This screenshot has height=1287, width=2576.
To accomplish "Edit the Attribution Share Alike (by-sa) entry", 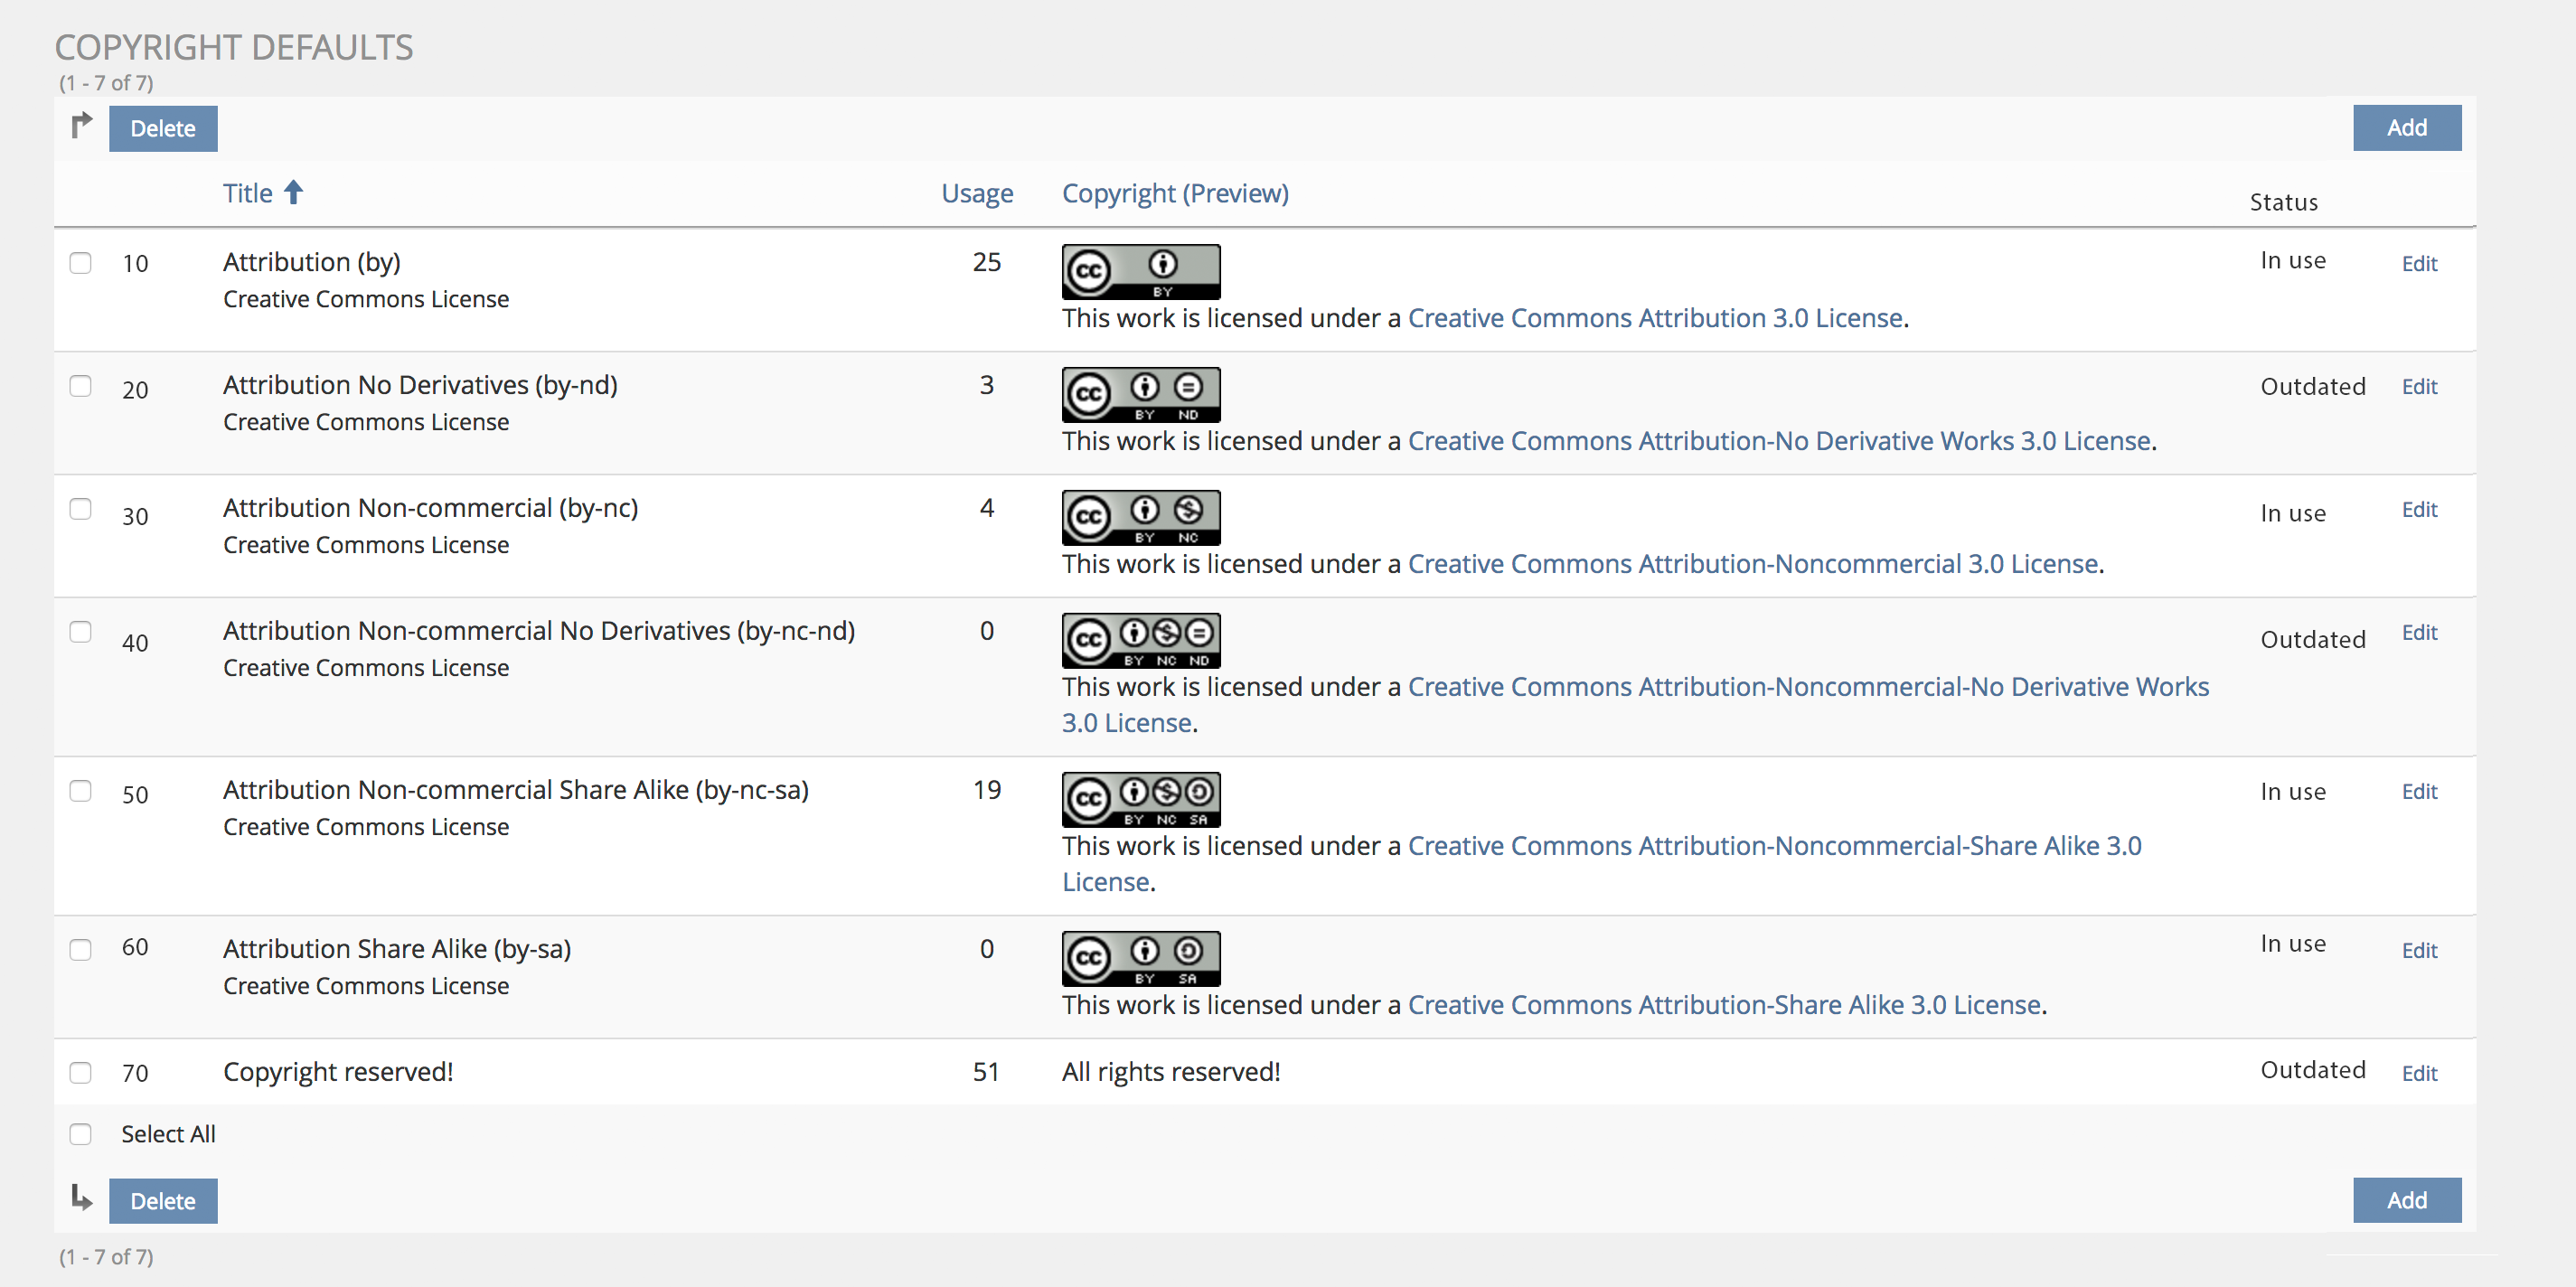I will pyautogui.click(x=2418, y=950).
